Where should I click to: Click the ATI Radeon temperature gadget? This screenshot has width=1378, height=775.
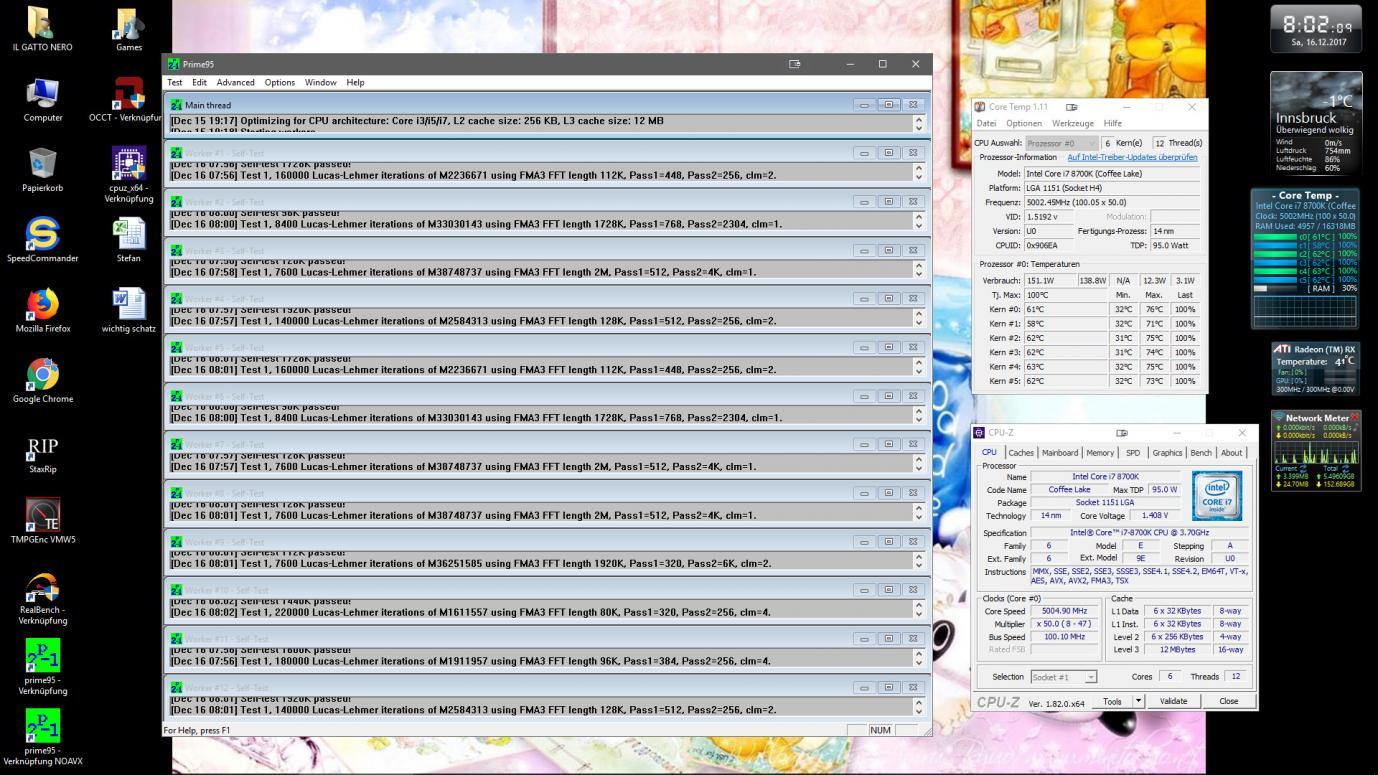(1315, 367)
